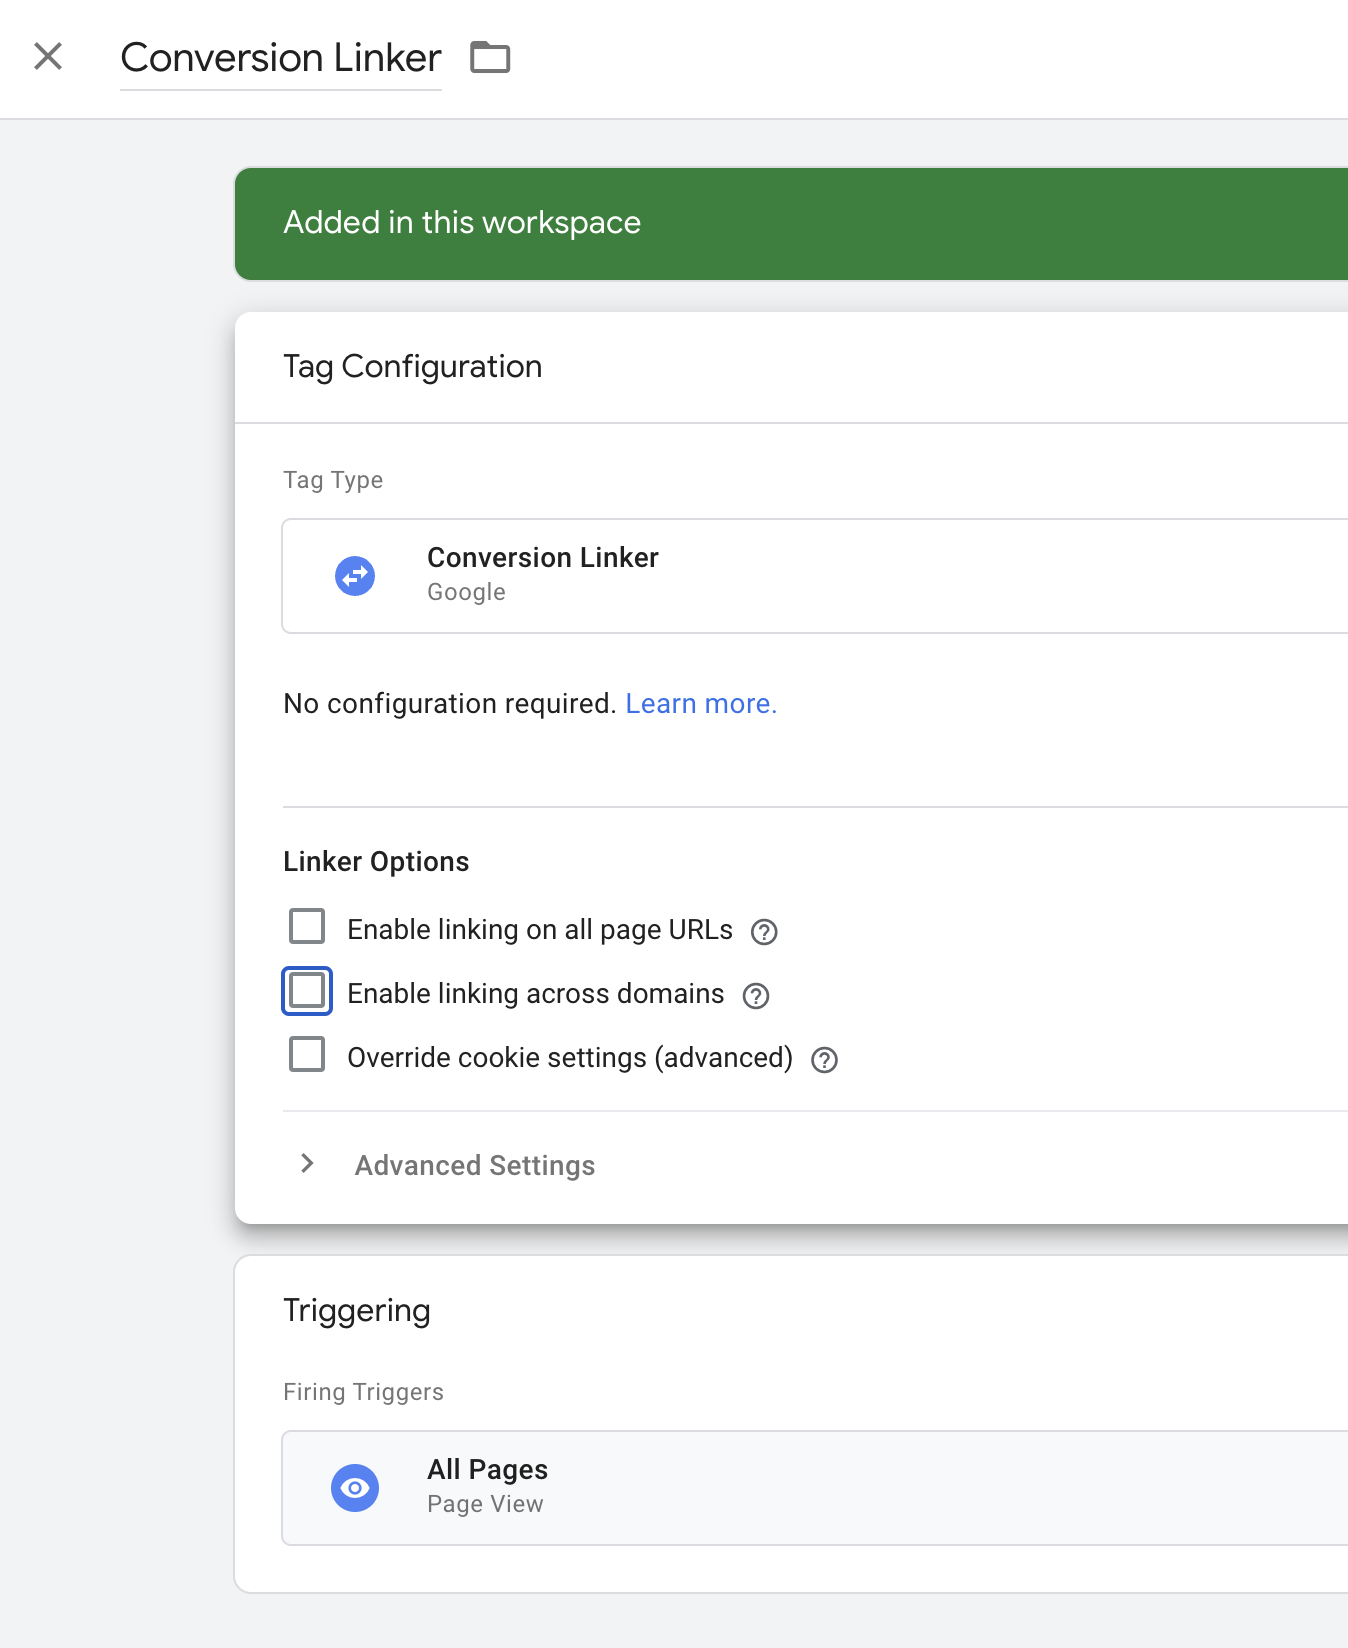Click the Triggering section header
This screenshot has height=1648, width=1348.
pos(357,1311)
